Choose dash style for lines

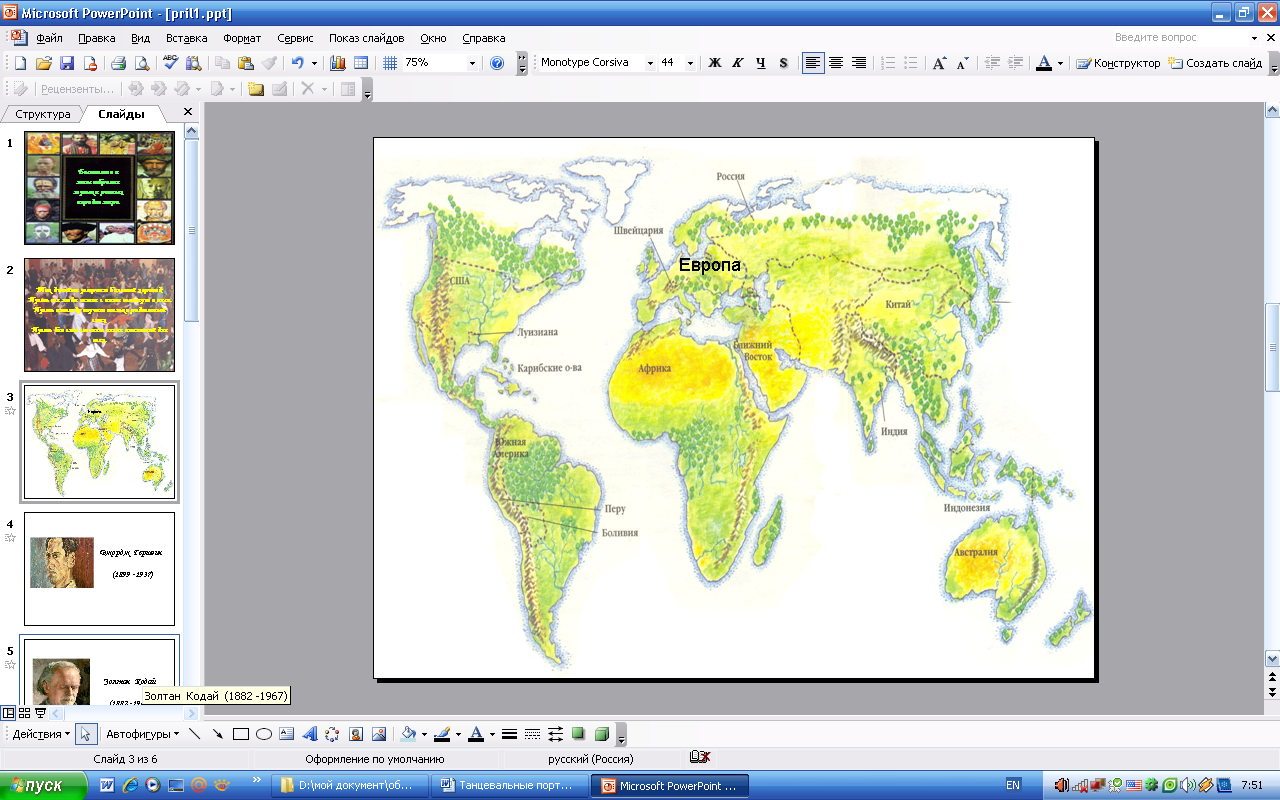(x=532, y=734)
